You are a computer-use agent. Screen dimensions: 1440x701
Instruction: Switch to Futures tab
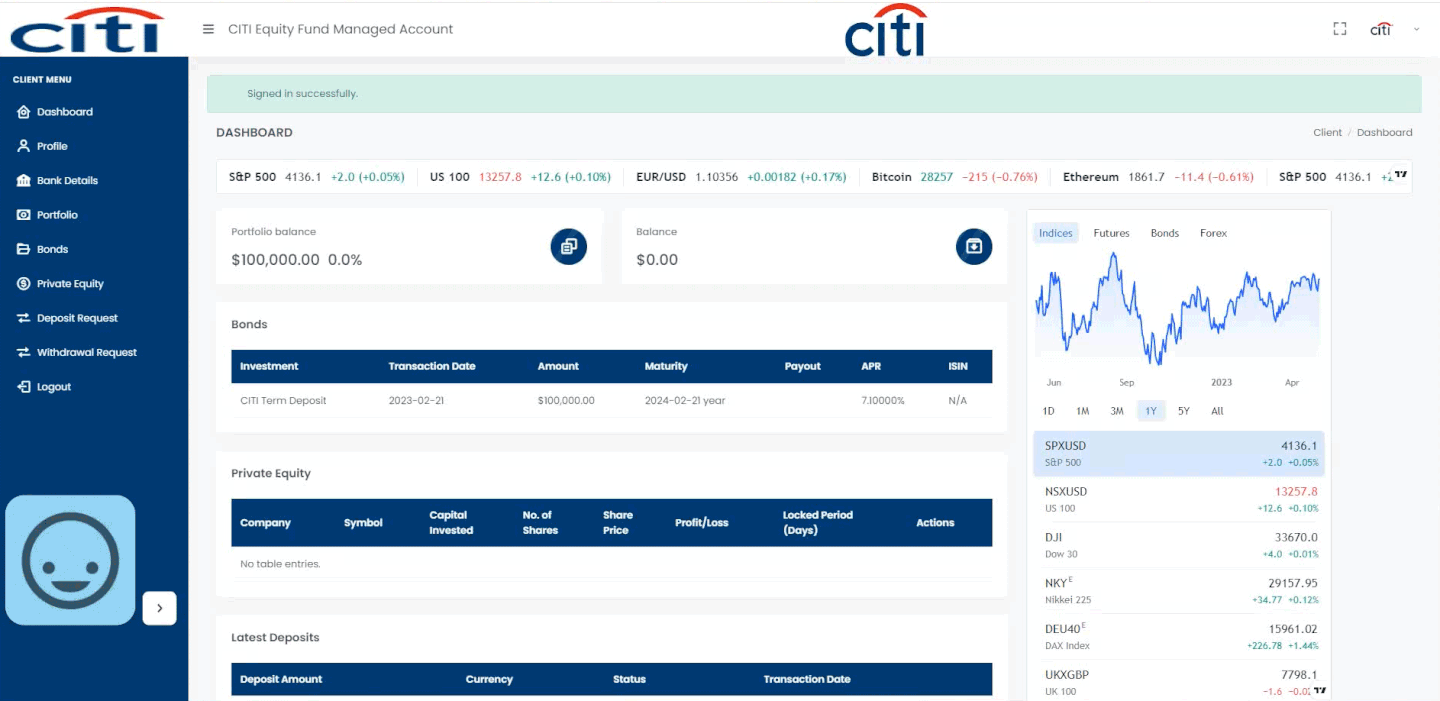coord(1111,233)
